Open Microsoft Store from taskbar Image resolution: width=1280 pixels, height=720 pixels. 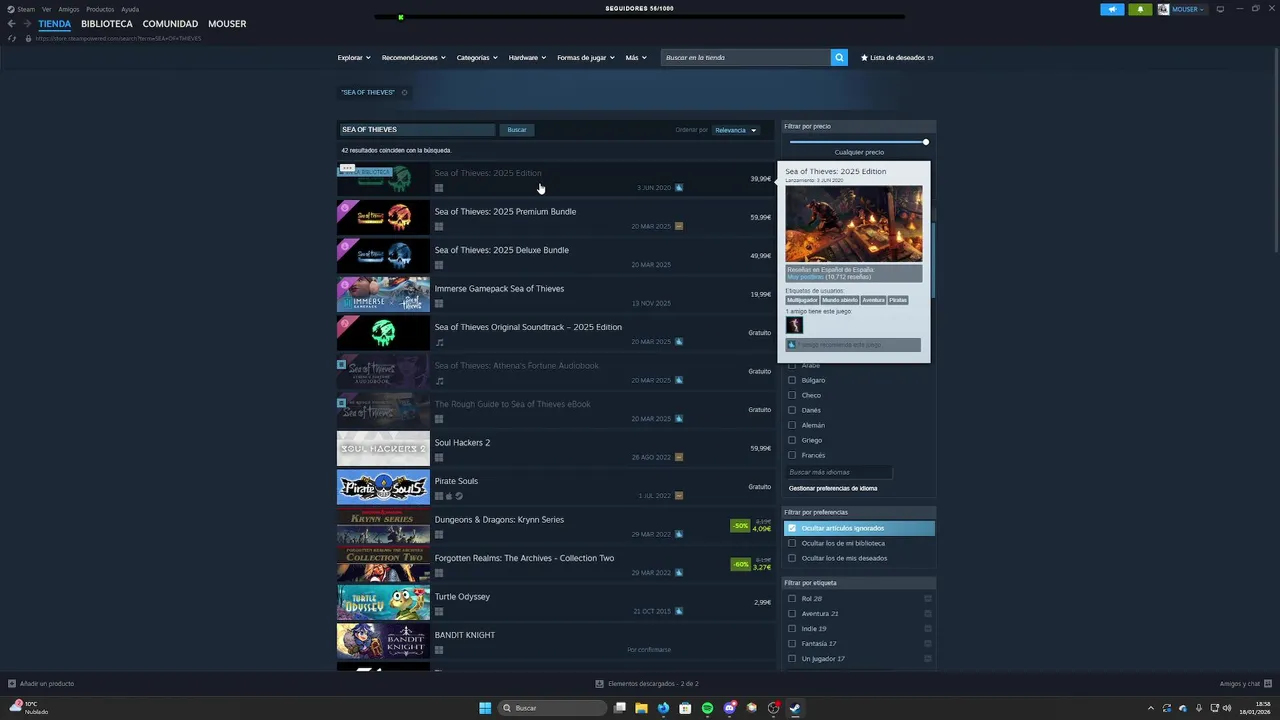click(685, 708)
